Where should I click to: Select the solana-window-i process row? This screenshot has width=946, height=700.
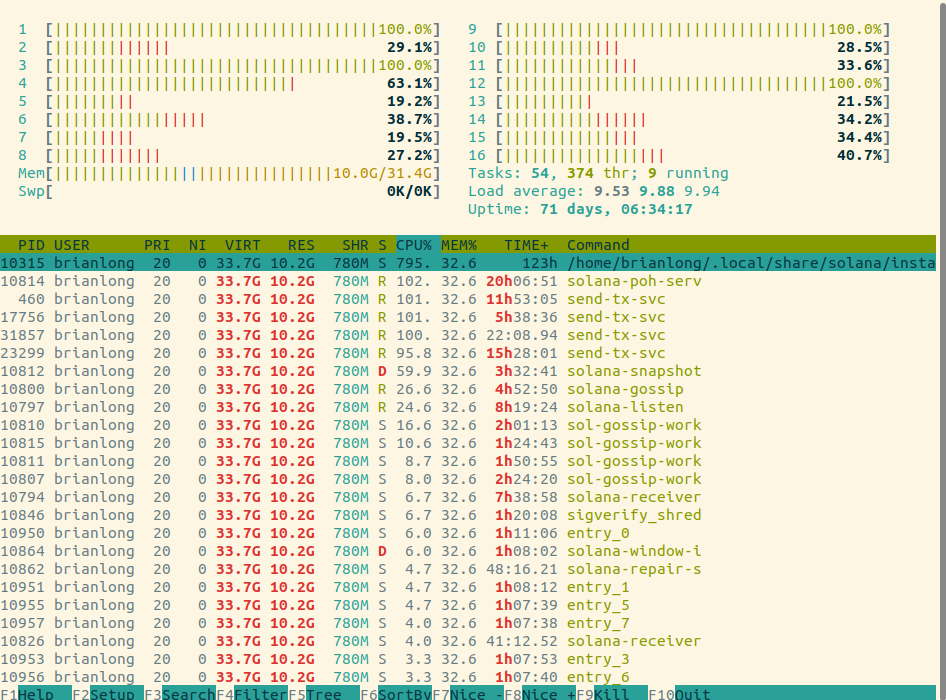(468, 551)
